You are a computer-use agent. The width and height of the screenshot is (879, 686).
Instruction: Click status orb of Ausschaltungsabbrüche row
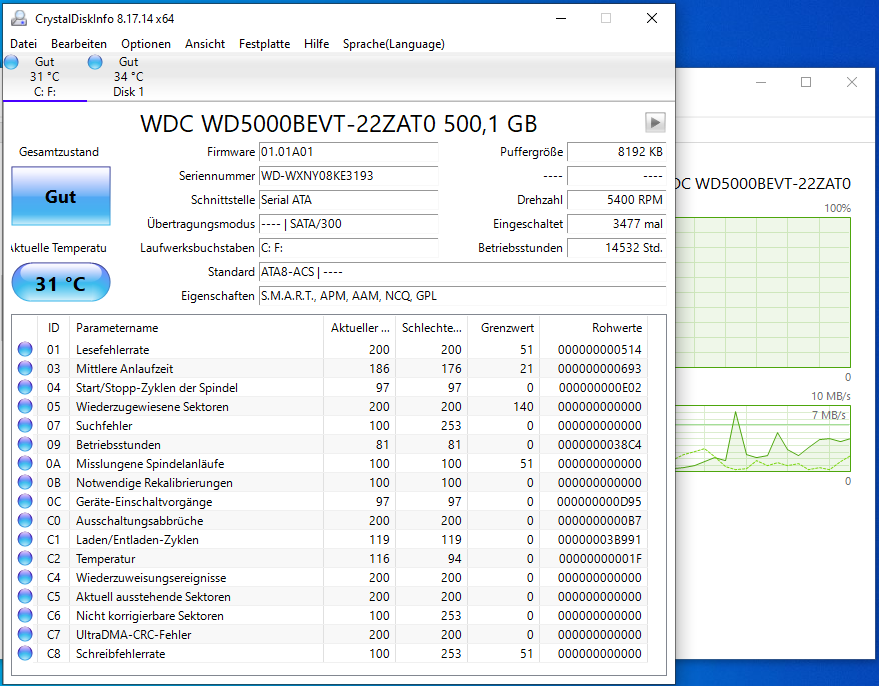pos(25,521)
